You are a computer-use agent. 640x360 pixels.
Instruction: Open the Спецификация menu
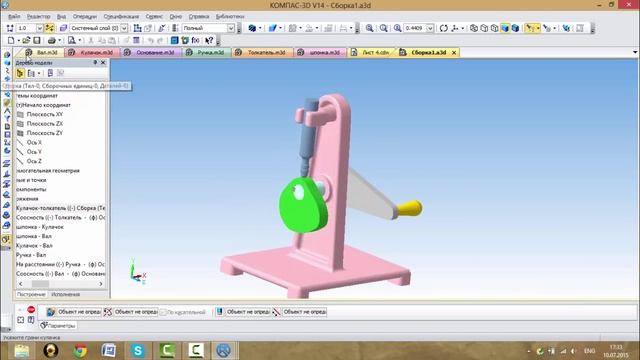[x=121, y=16]
